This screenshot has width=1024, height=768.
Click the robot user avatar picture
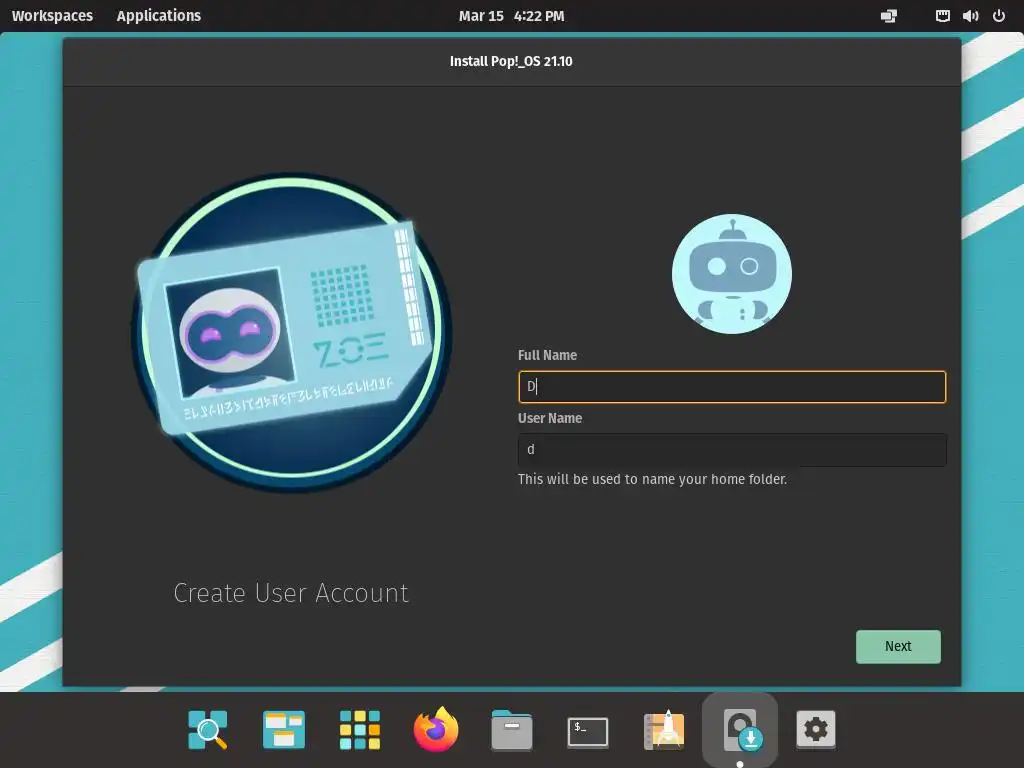click(731, 274)
